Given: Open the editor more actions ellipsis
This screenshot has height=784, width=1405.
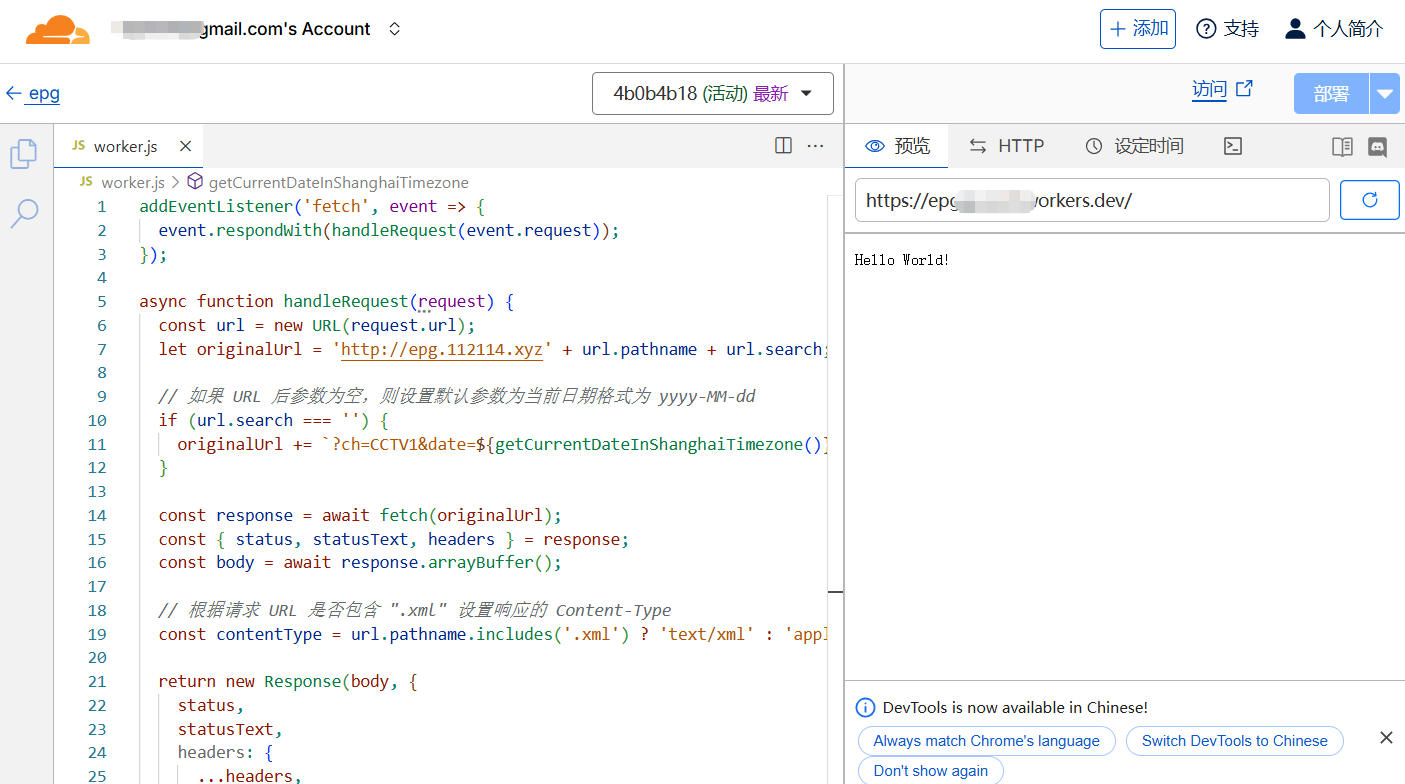Looking at the screenshot, I should coord(815,146).
